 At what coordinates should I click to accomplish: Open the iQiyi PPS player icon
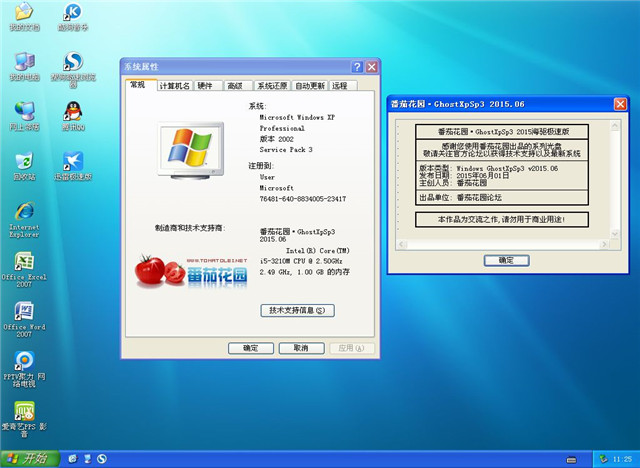click(23, 411)
